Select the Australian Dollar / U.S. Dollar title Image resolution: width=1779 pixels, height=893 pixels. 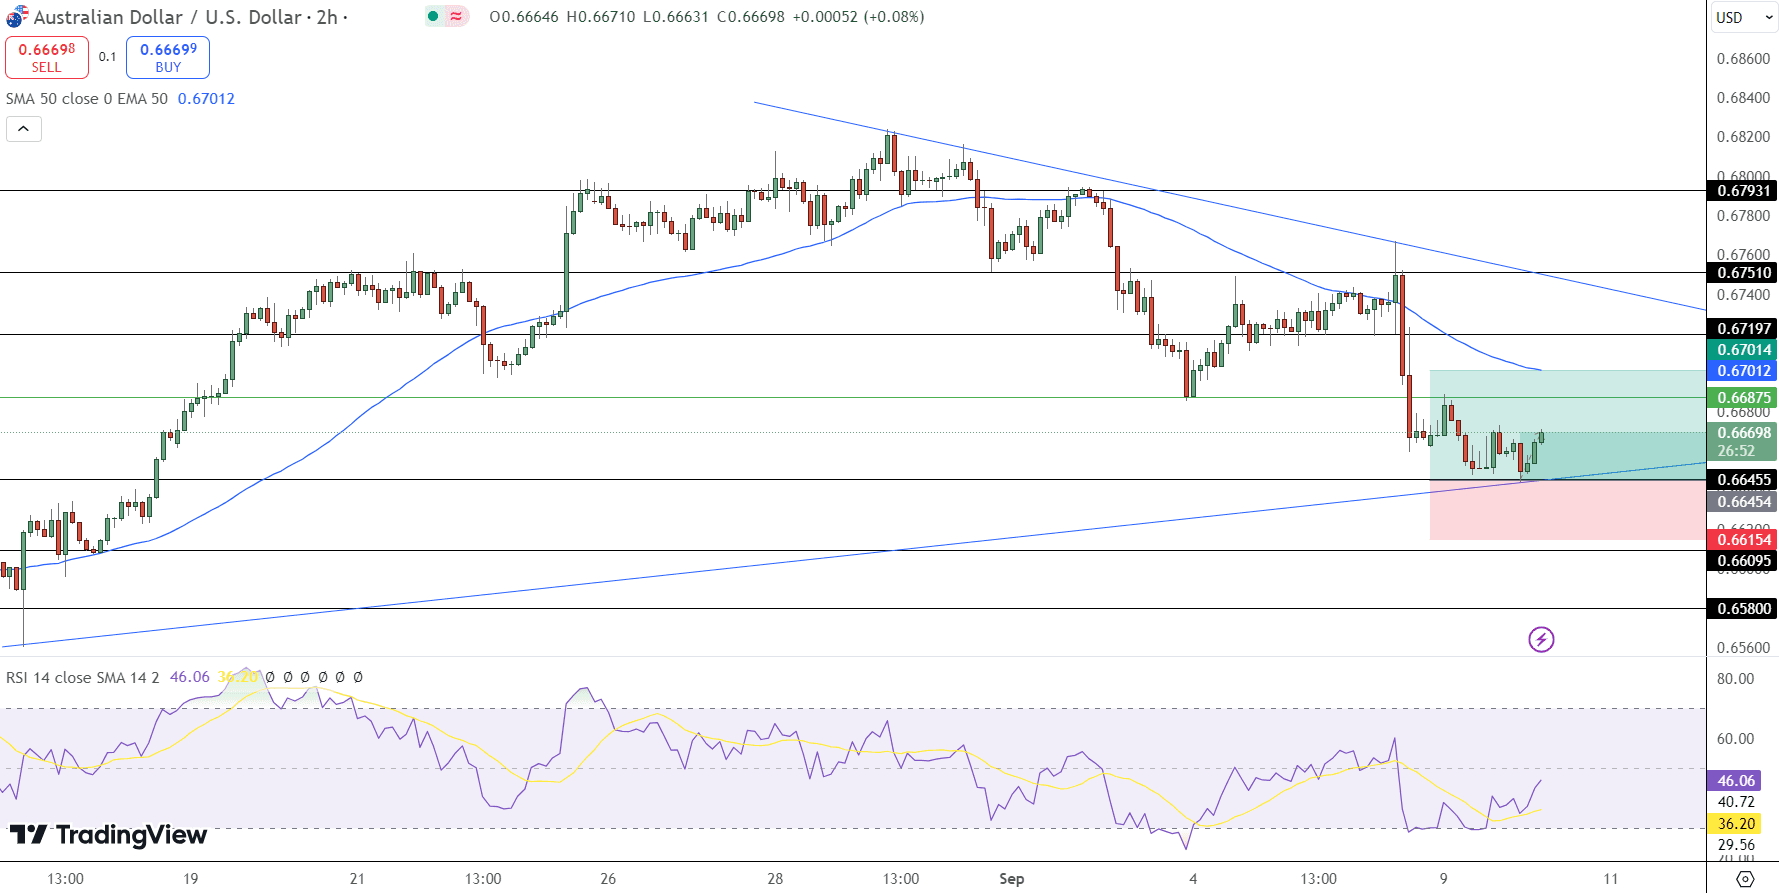pos(167,17)
